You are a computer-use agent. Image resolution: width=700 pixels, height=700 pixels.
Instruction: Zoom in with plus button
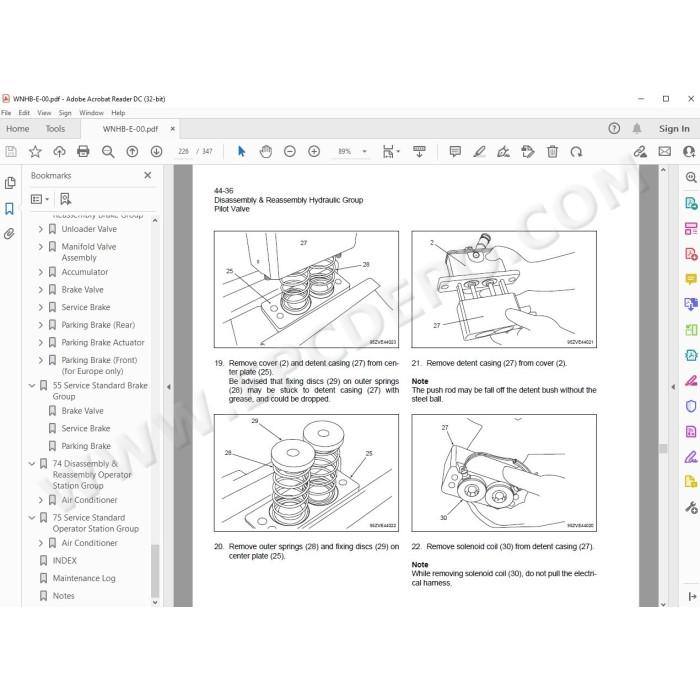point(314,152)
